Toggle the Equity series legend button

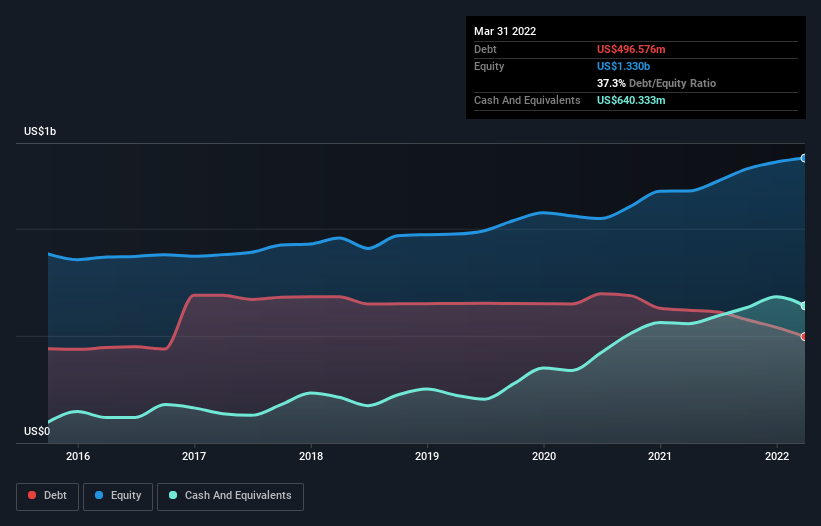click(118, 496)
